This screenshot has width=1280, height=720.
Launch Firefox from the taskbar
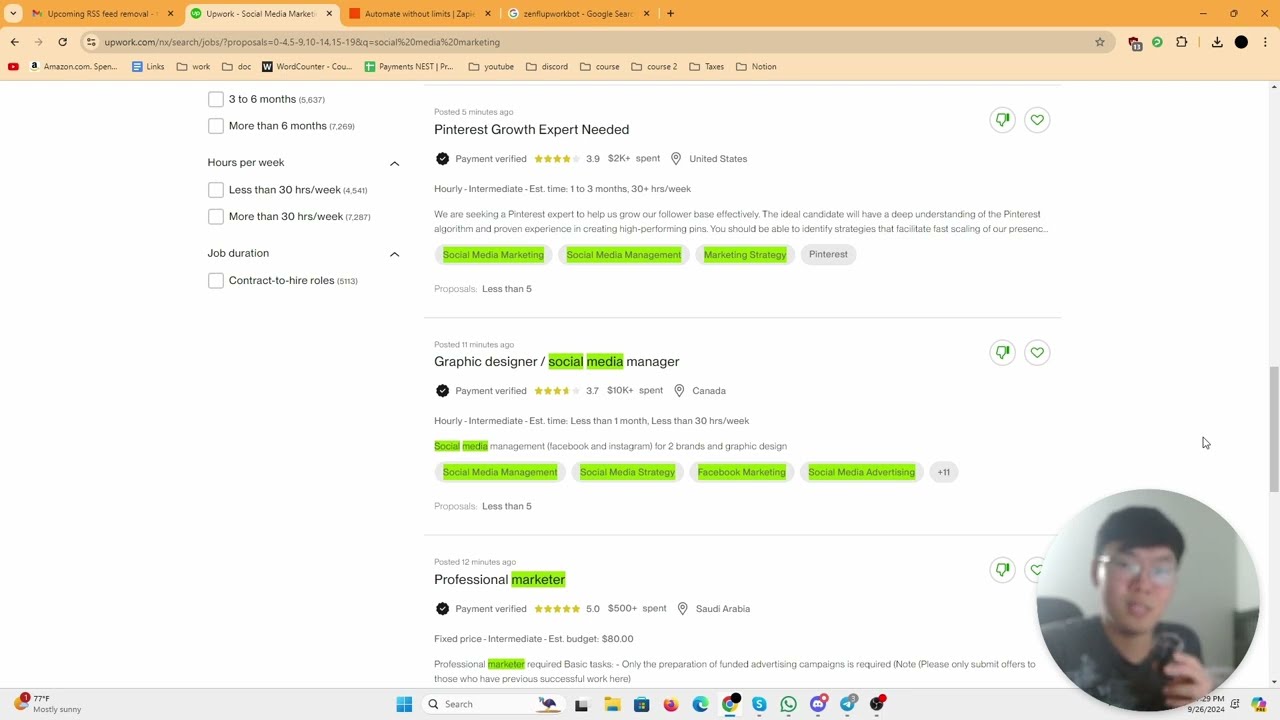point(671,704)
